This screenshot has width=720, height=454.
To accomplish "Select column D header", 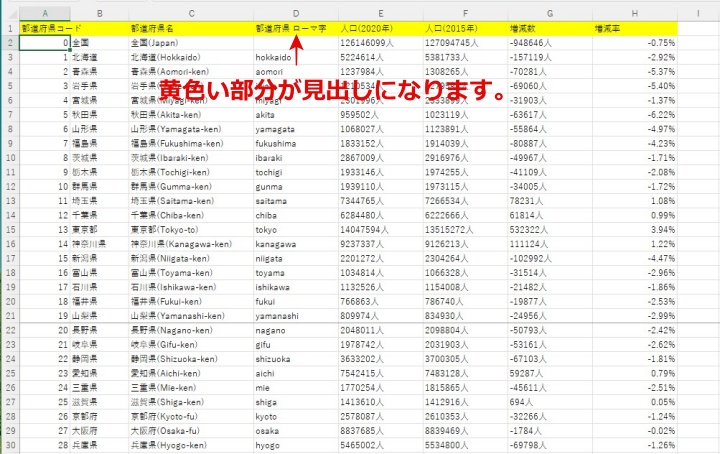I will coord(296,13).
